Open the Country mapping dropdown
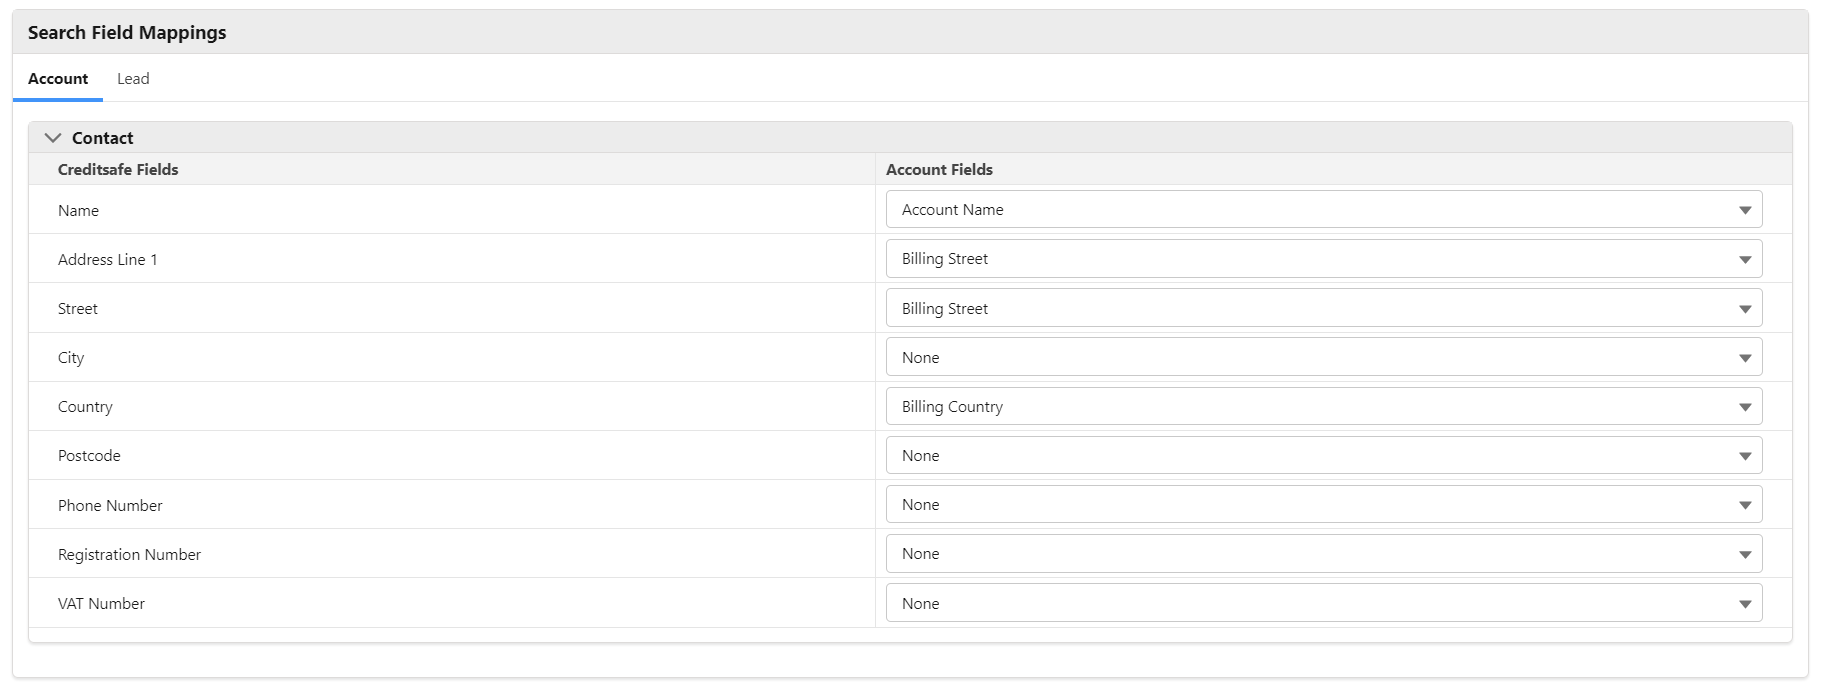The height and width of the screenshot is (695, 1828). [x=1323, y=407]
